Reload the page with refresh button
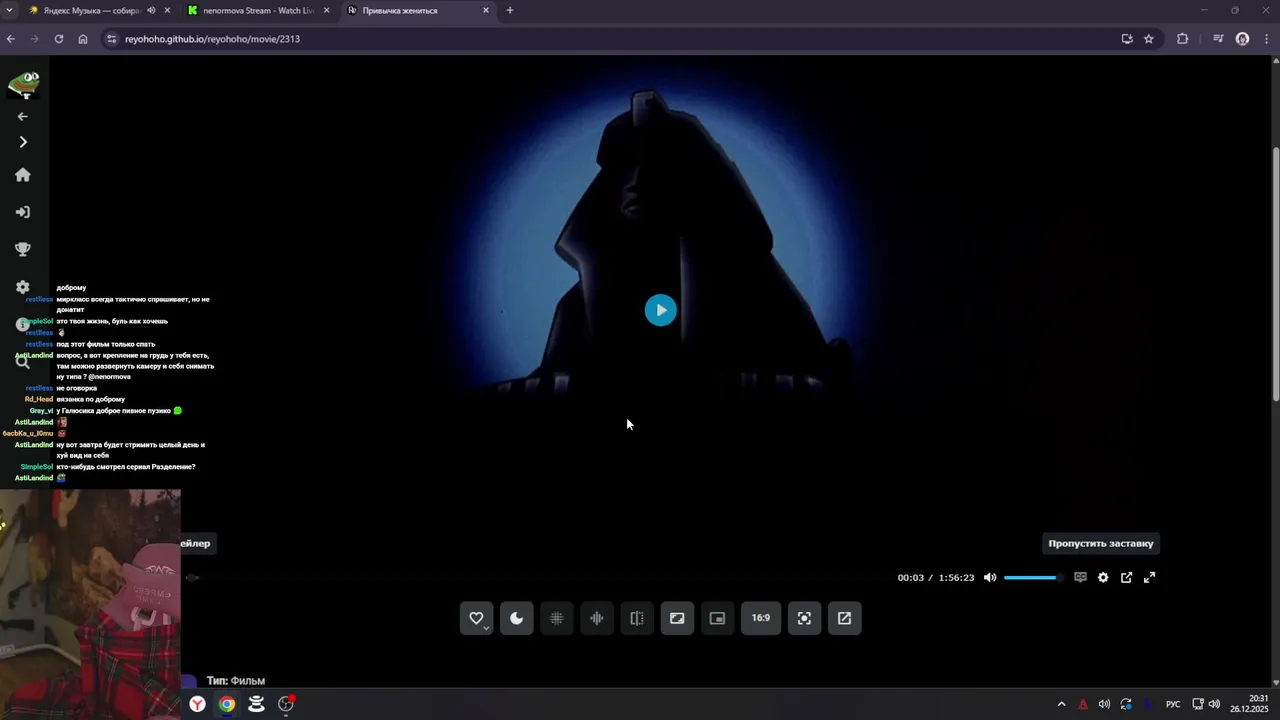This screenshot has width=1280, height=720. pyautogui.click(x=59, y=39)
